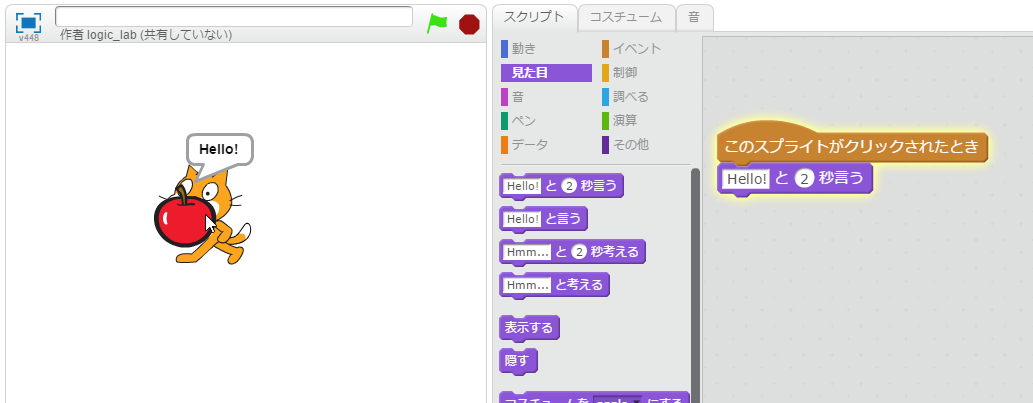Click the Hmm... と考える palette block
The image size is (1033, 403).
(555, 285)
